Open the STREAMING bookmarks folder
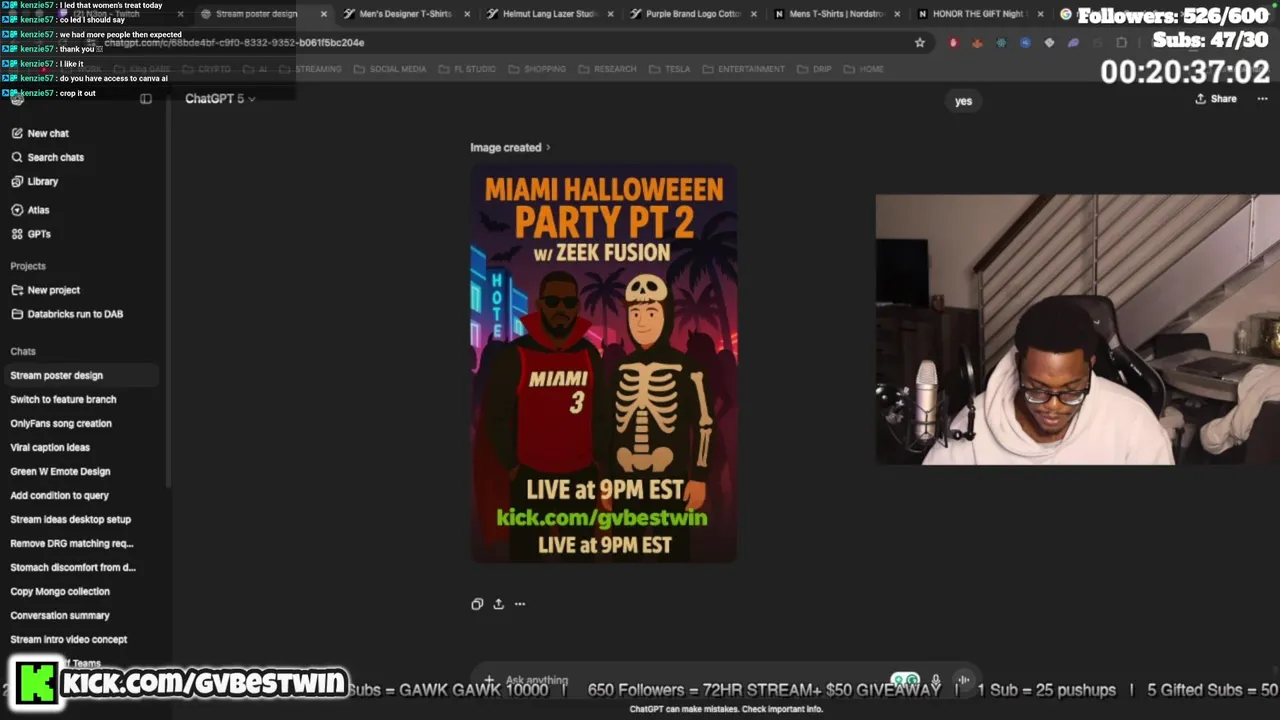 tap(311, 69)
